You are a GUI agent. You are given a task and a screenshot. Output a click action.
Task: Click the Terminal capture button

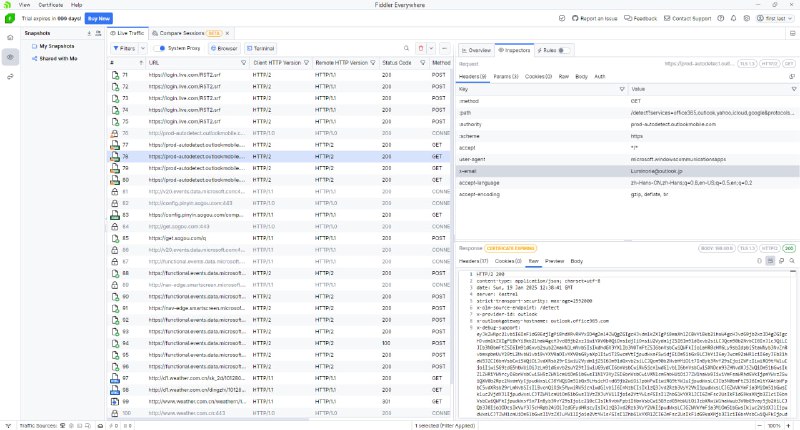pos(260,47)
